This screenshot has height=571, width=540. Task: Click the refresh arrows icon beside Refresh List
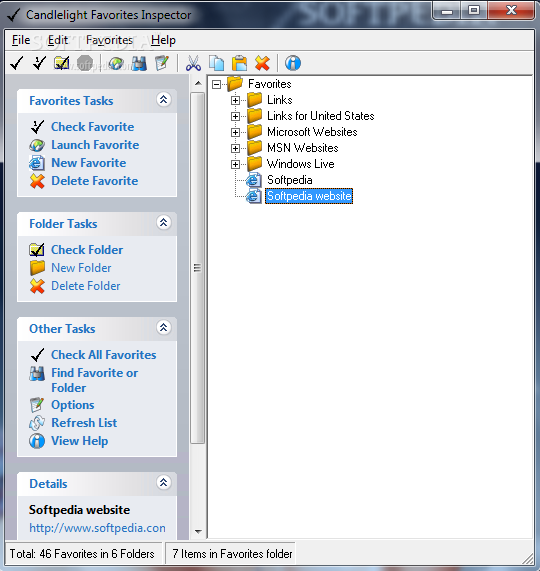pyautogui.click(x=37, y=423)
